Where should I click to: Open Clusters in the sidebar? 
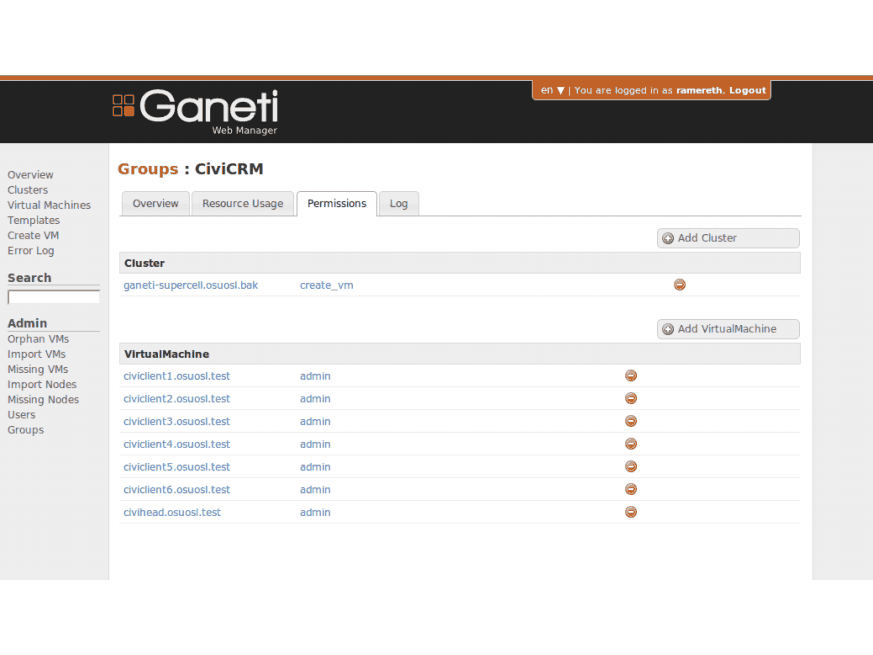[28, 190]
